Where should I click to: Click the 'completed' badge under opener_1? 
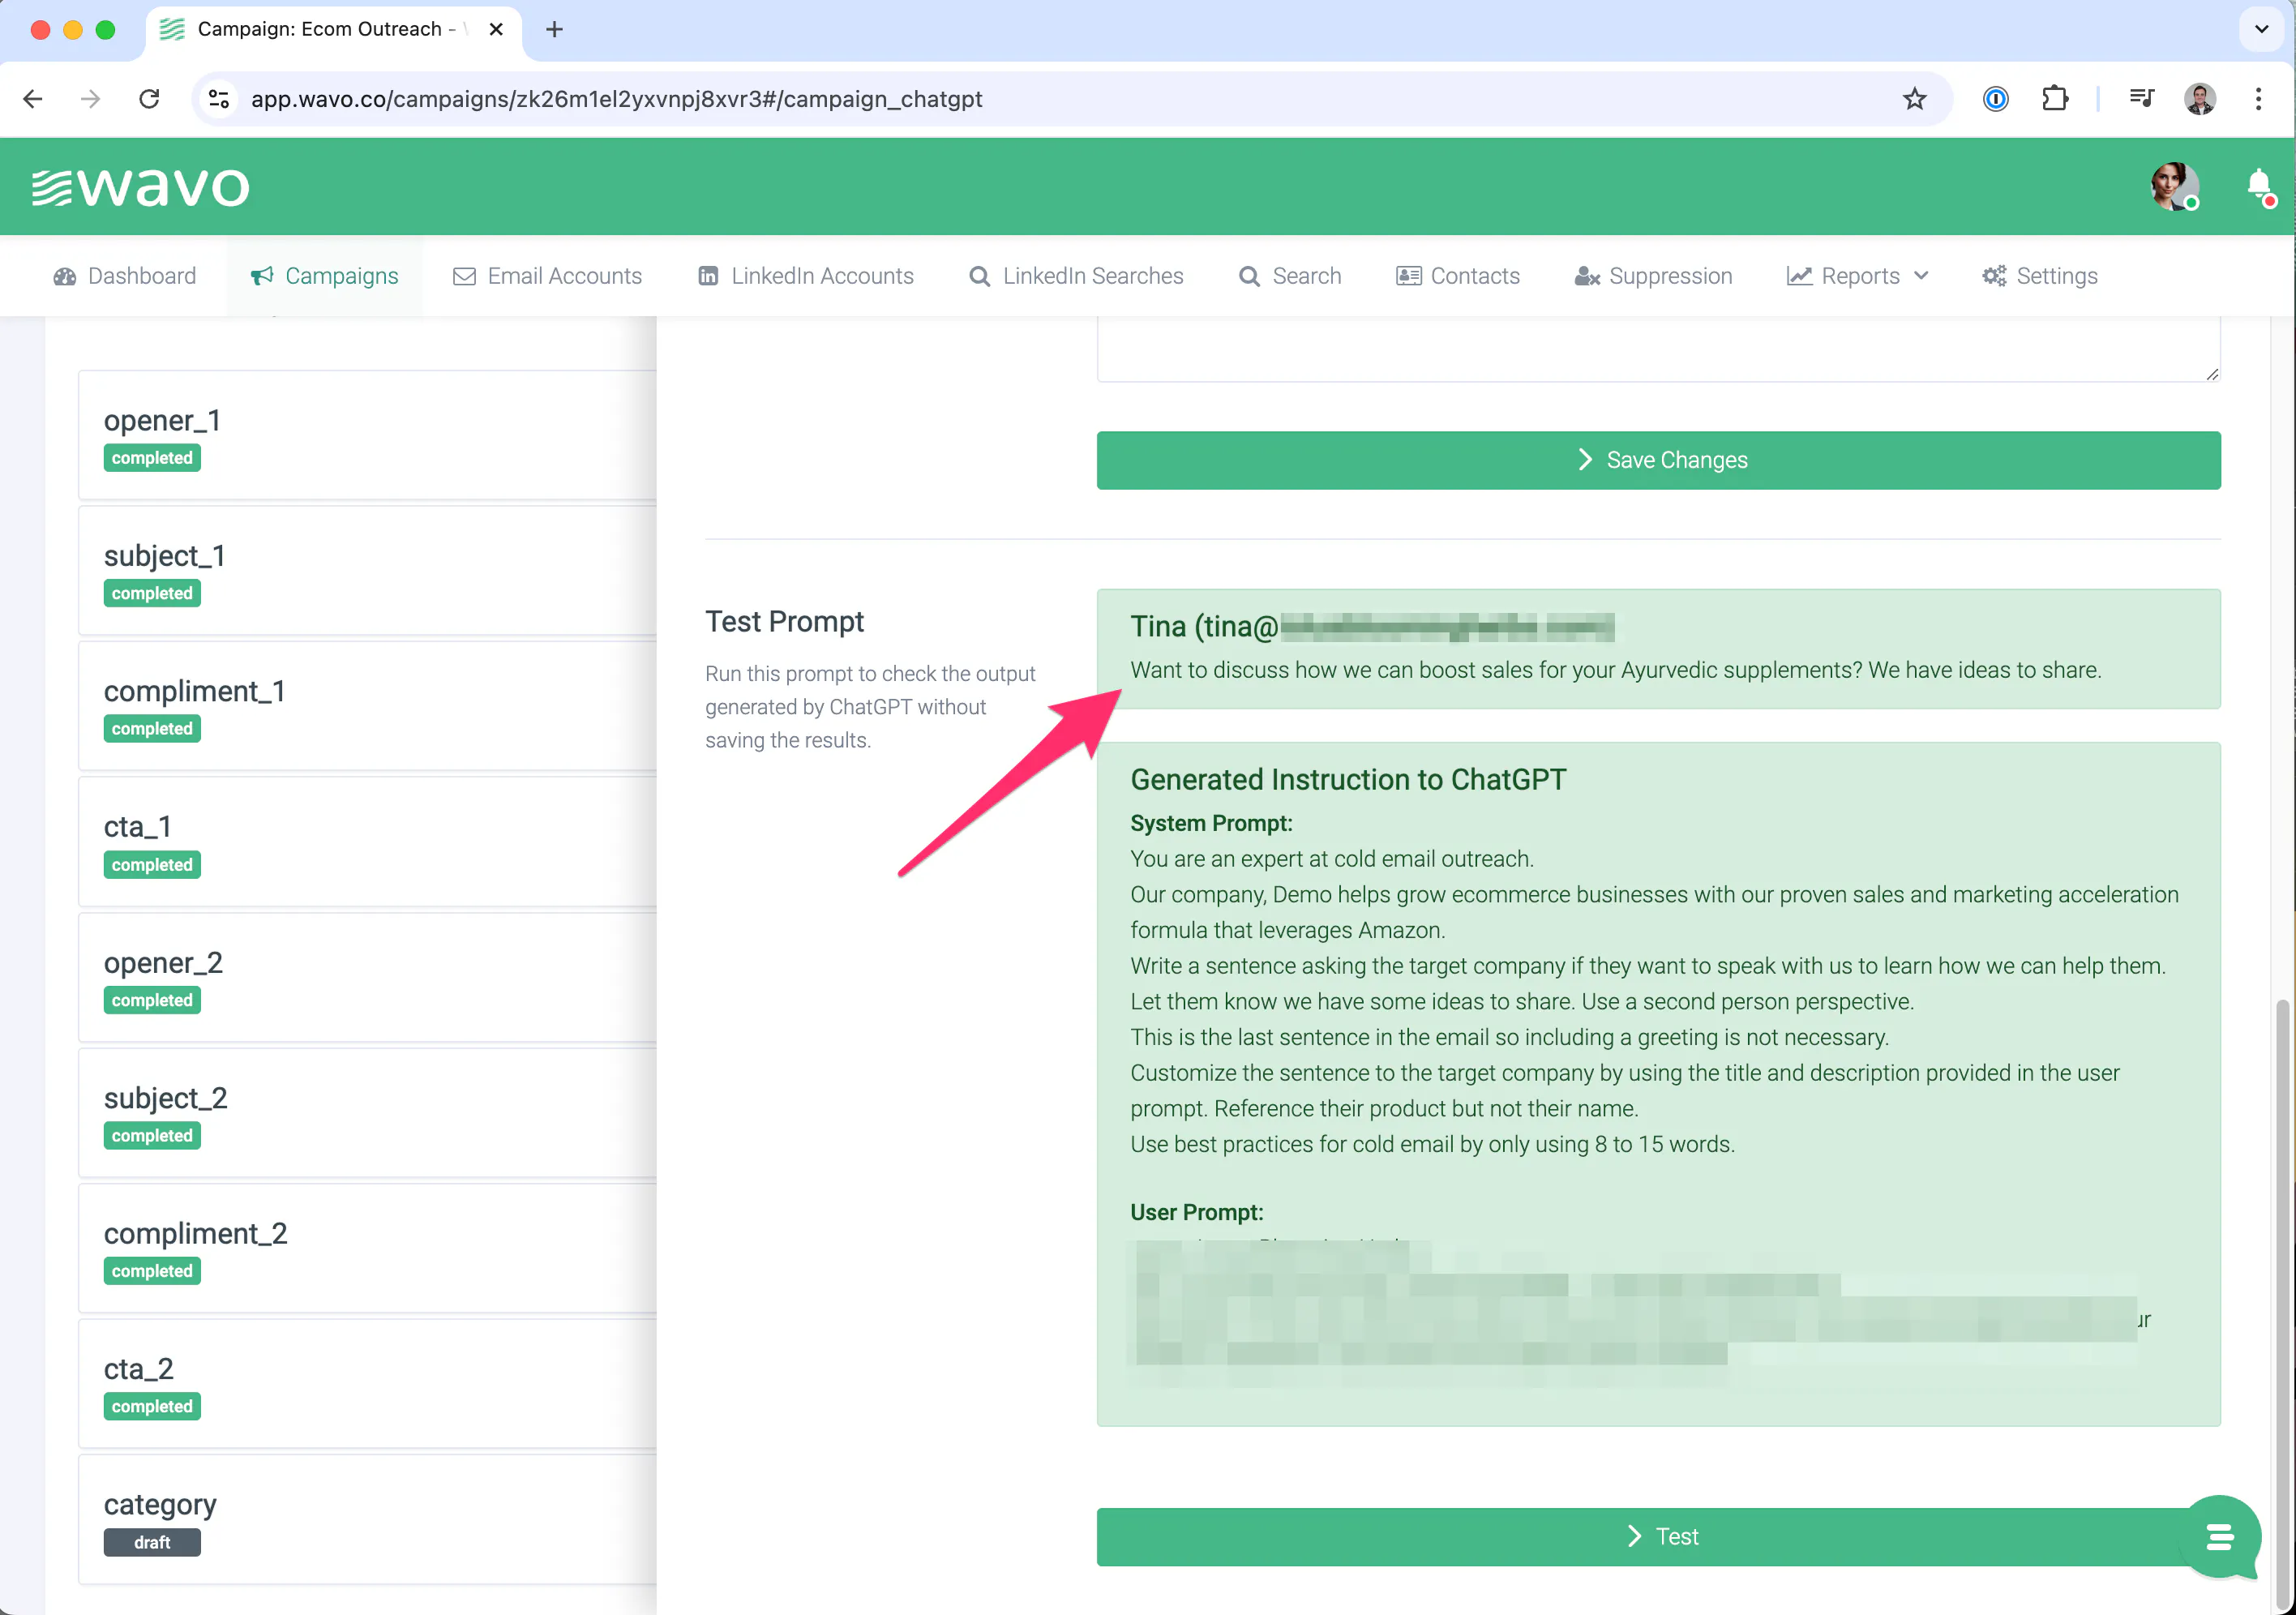152,458
